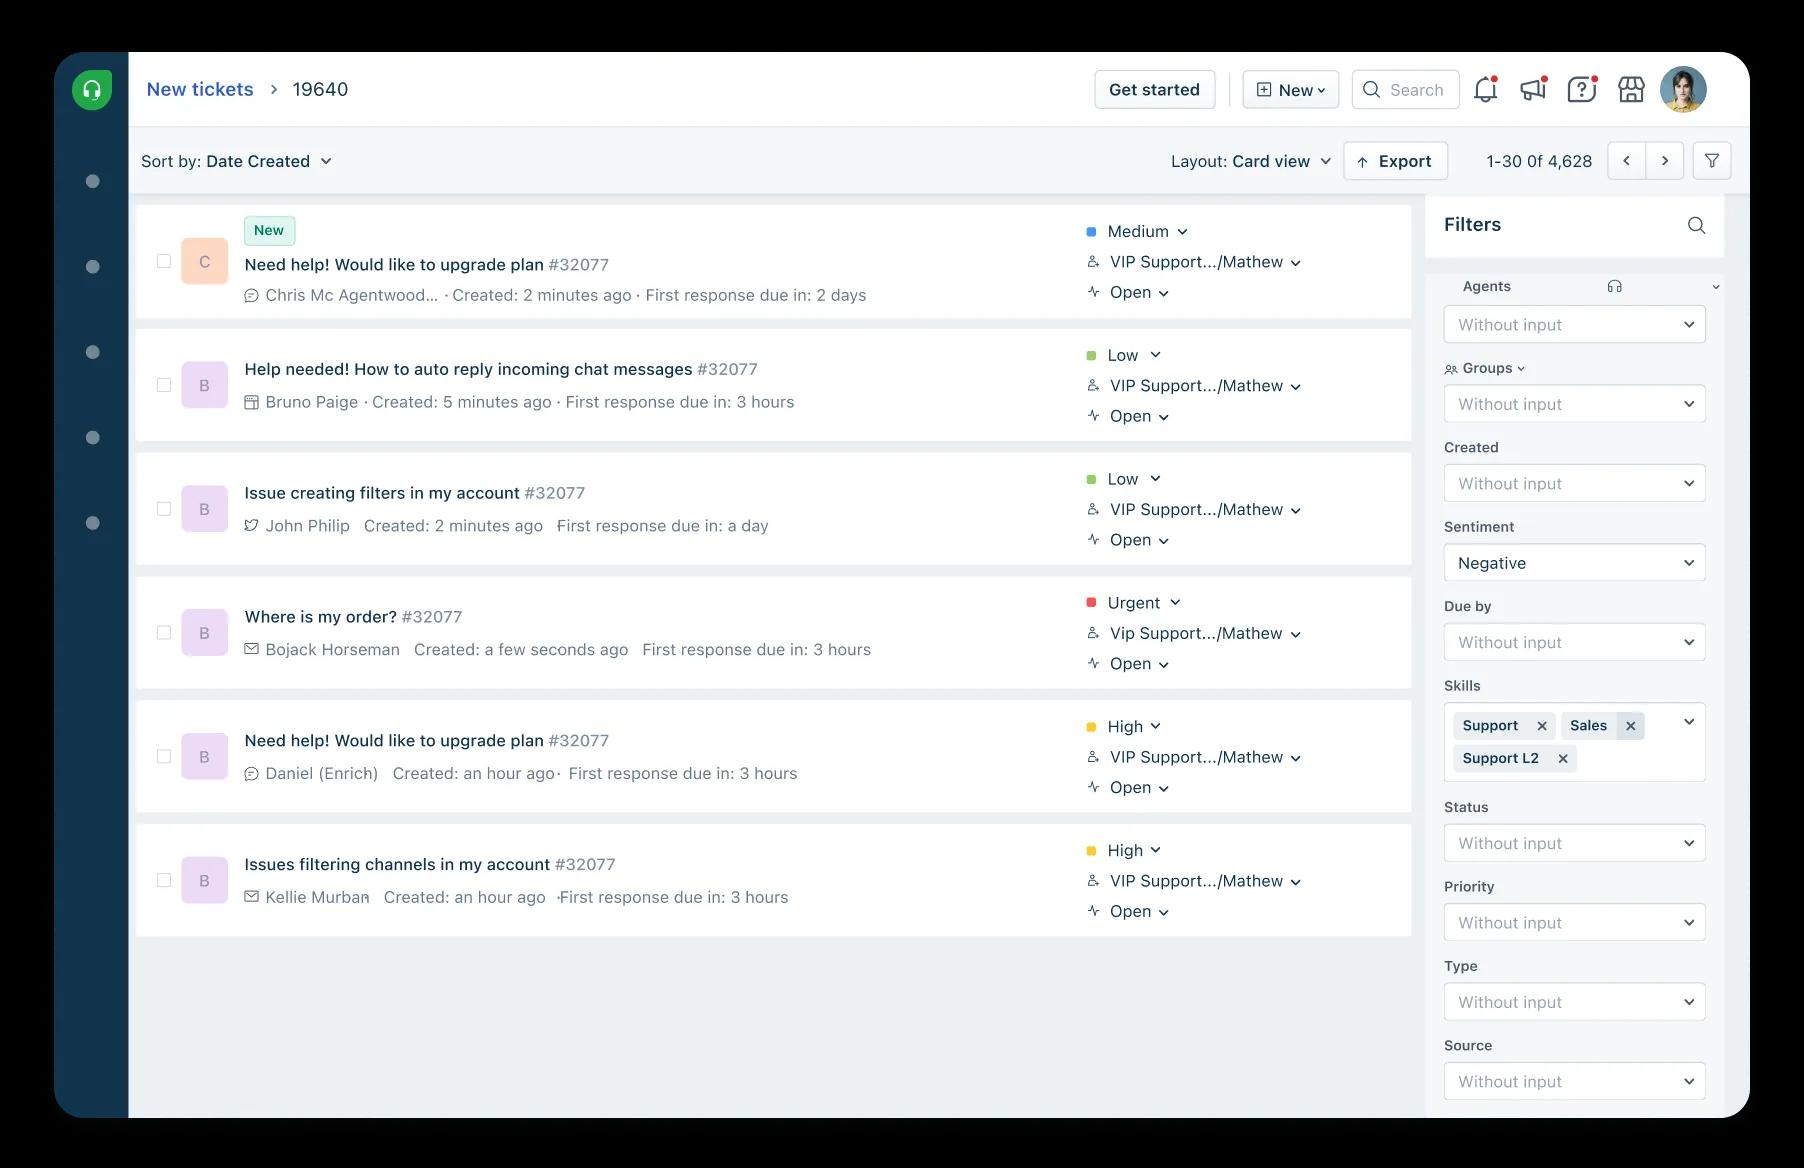Open the Sentiment Negative dropdown
The height and width of the screenshot is (1168, 1804).
[x=1574, y=563]
